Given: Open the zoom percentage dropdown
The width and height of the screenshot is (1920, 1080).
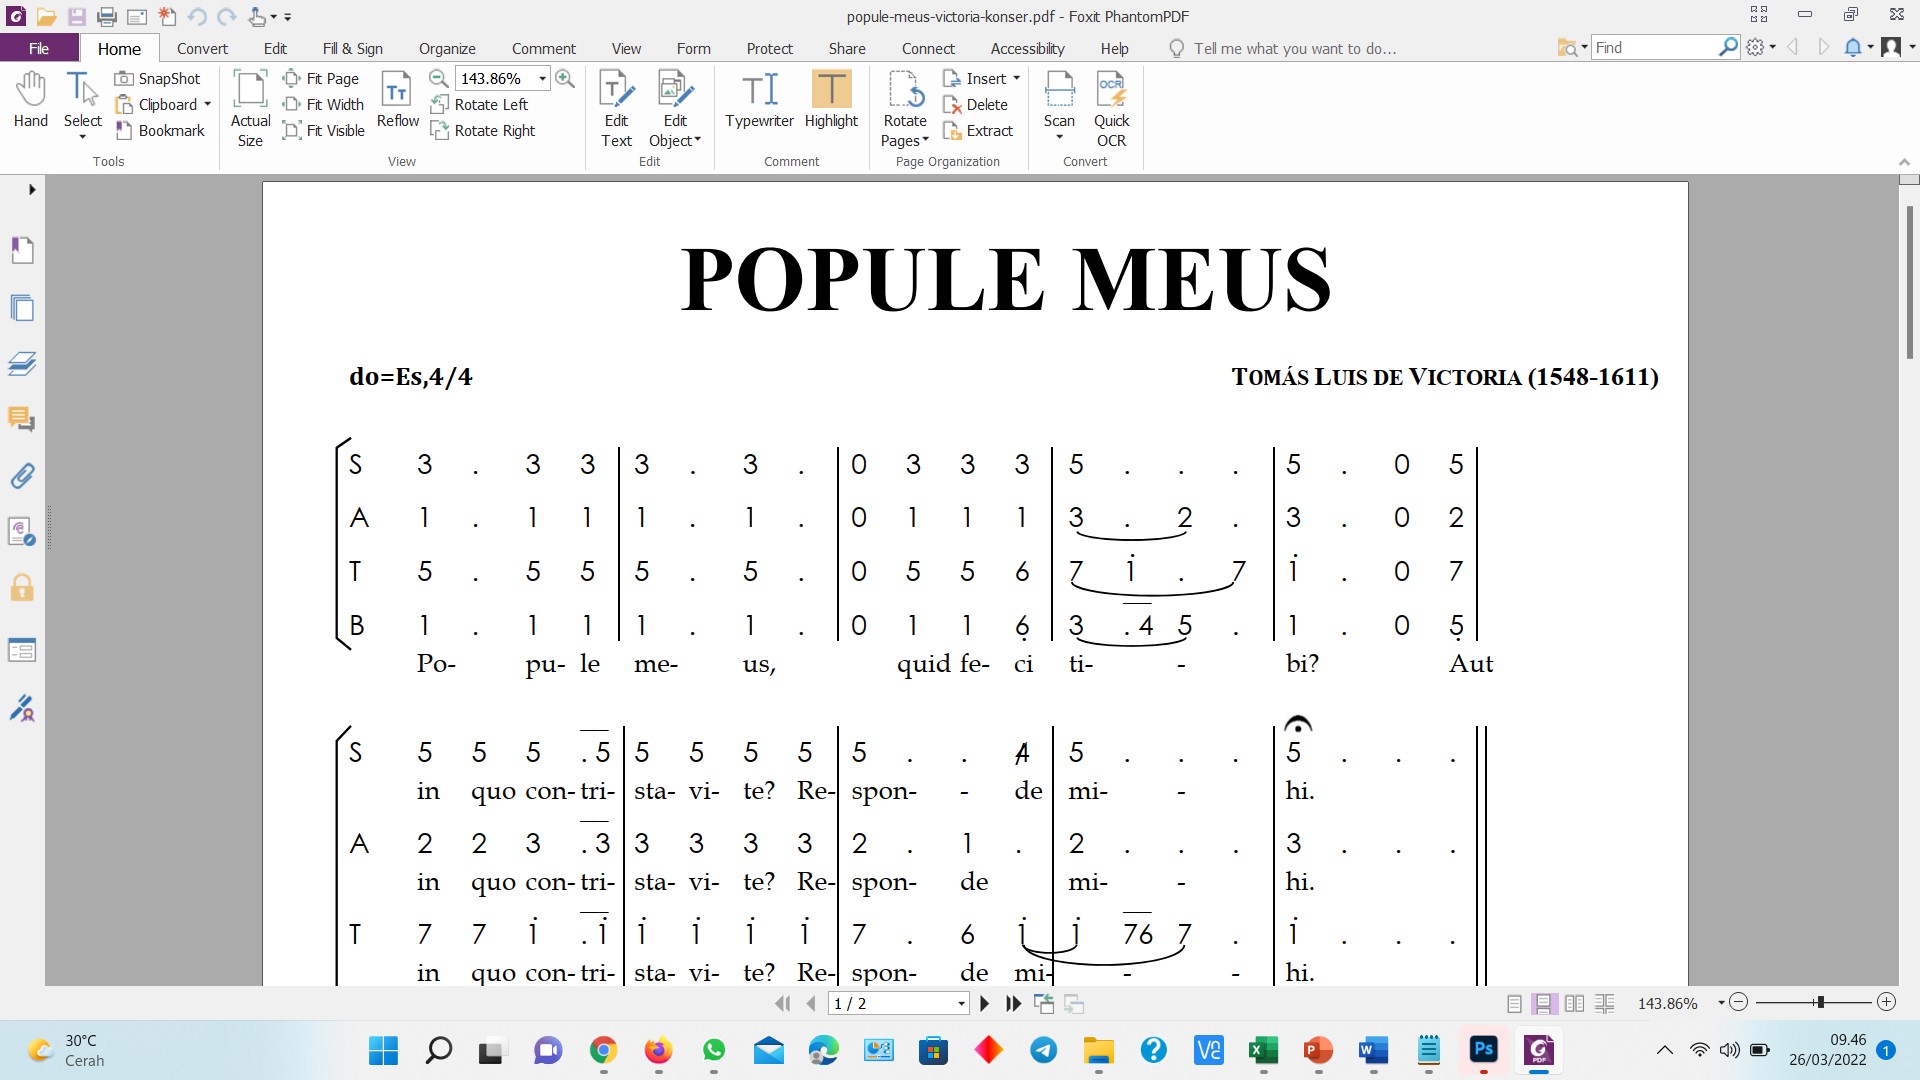Looking at the screenshot, I should click(x=543, y=79).
